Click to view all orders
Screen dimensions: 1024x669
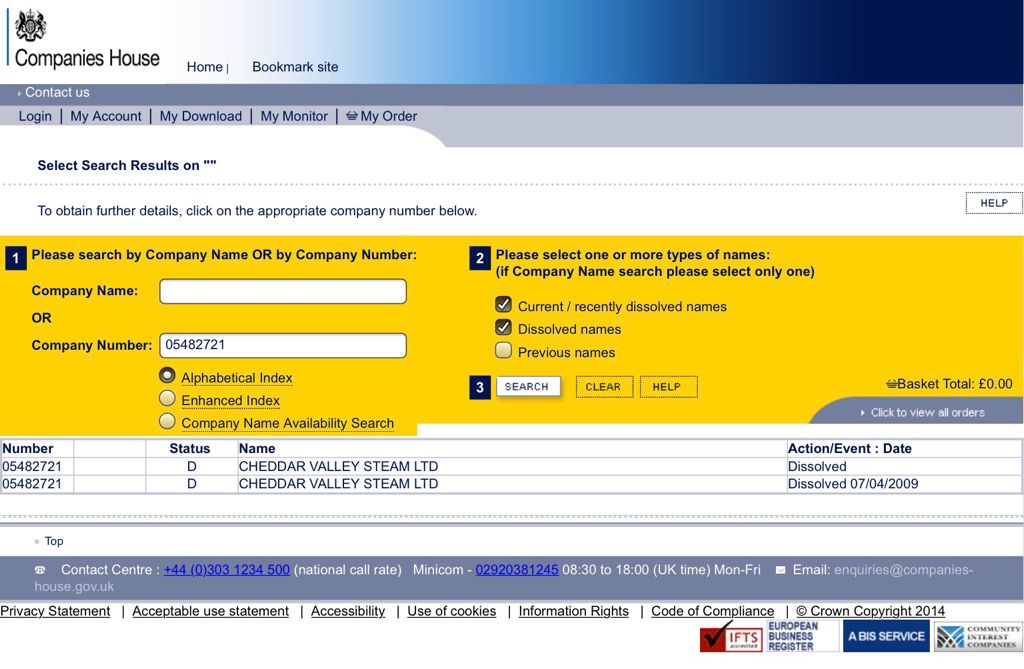[x=927, y=412]
